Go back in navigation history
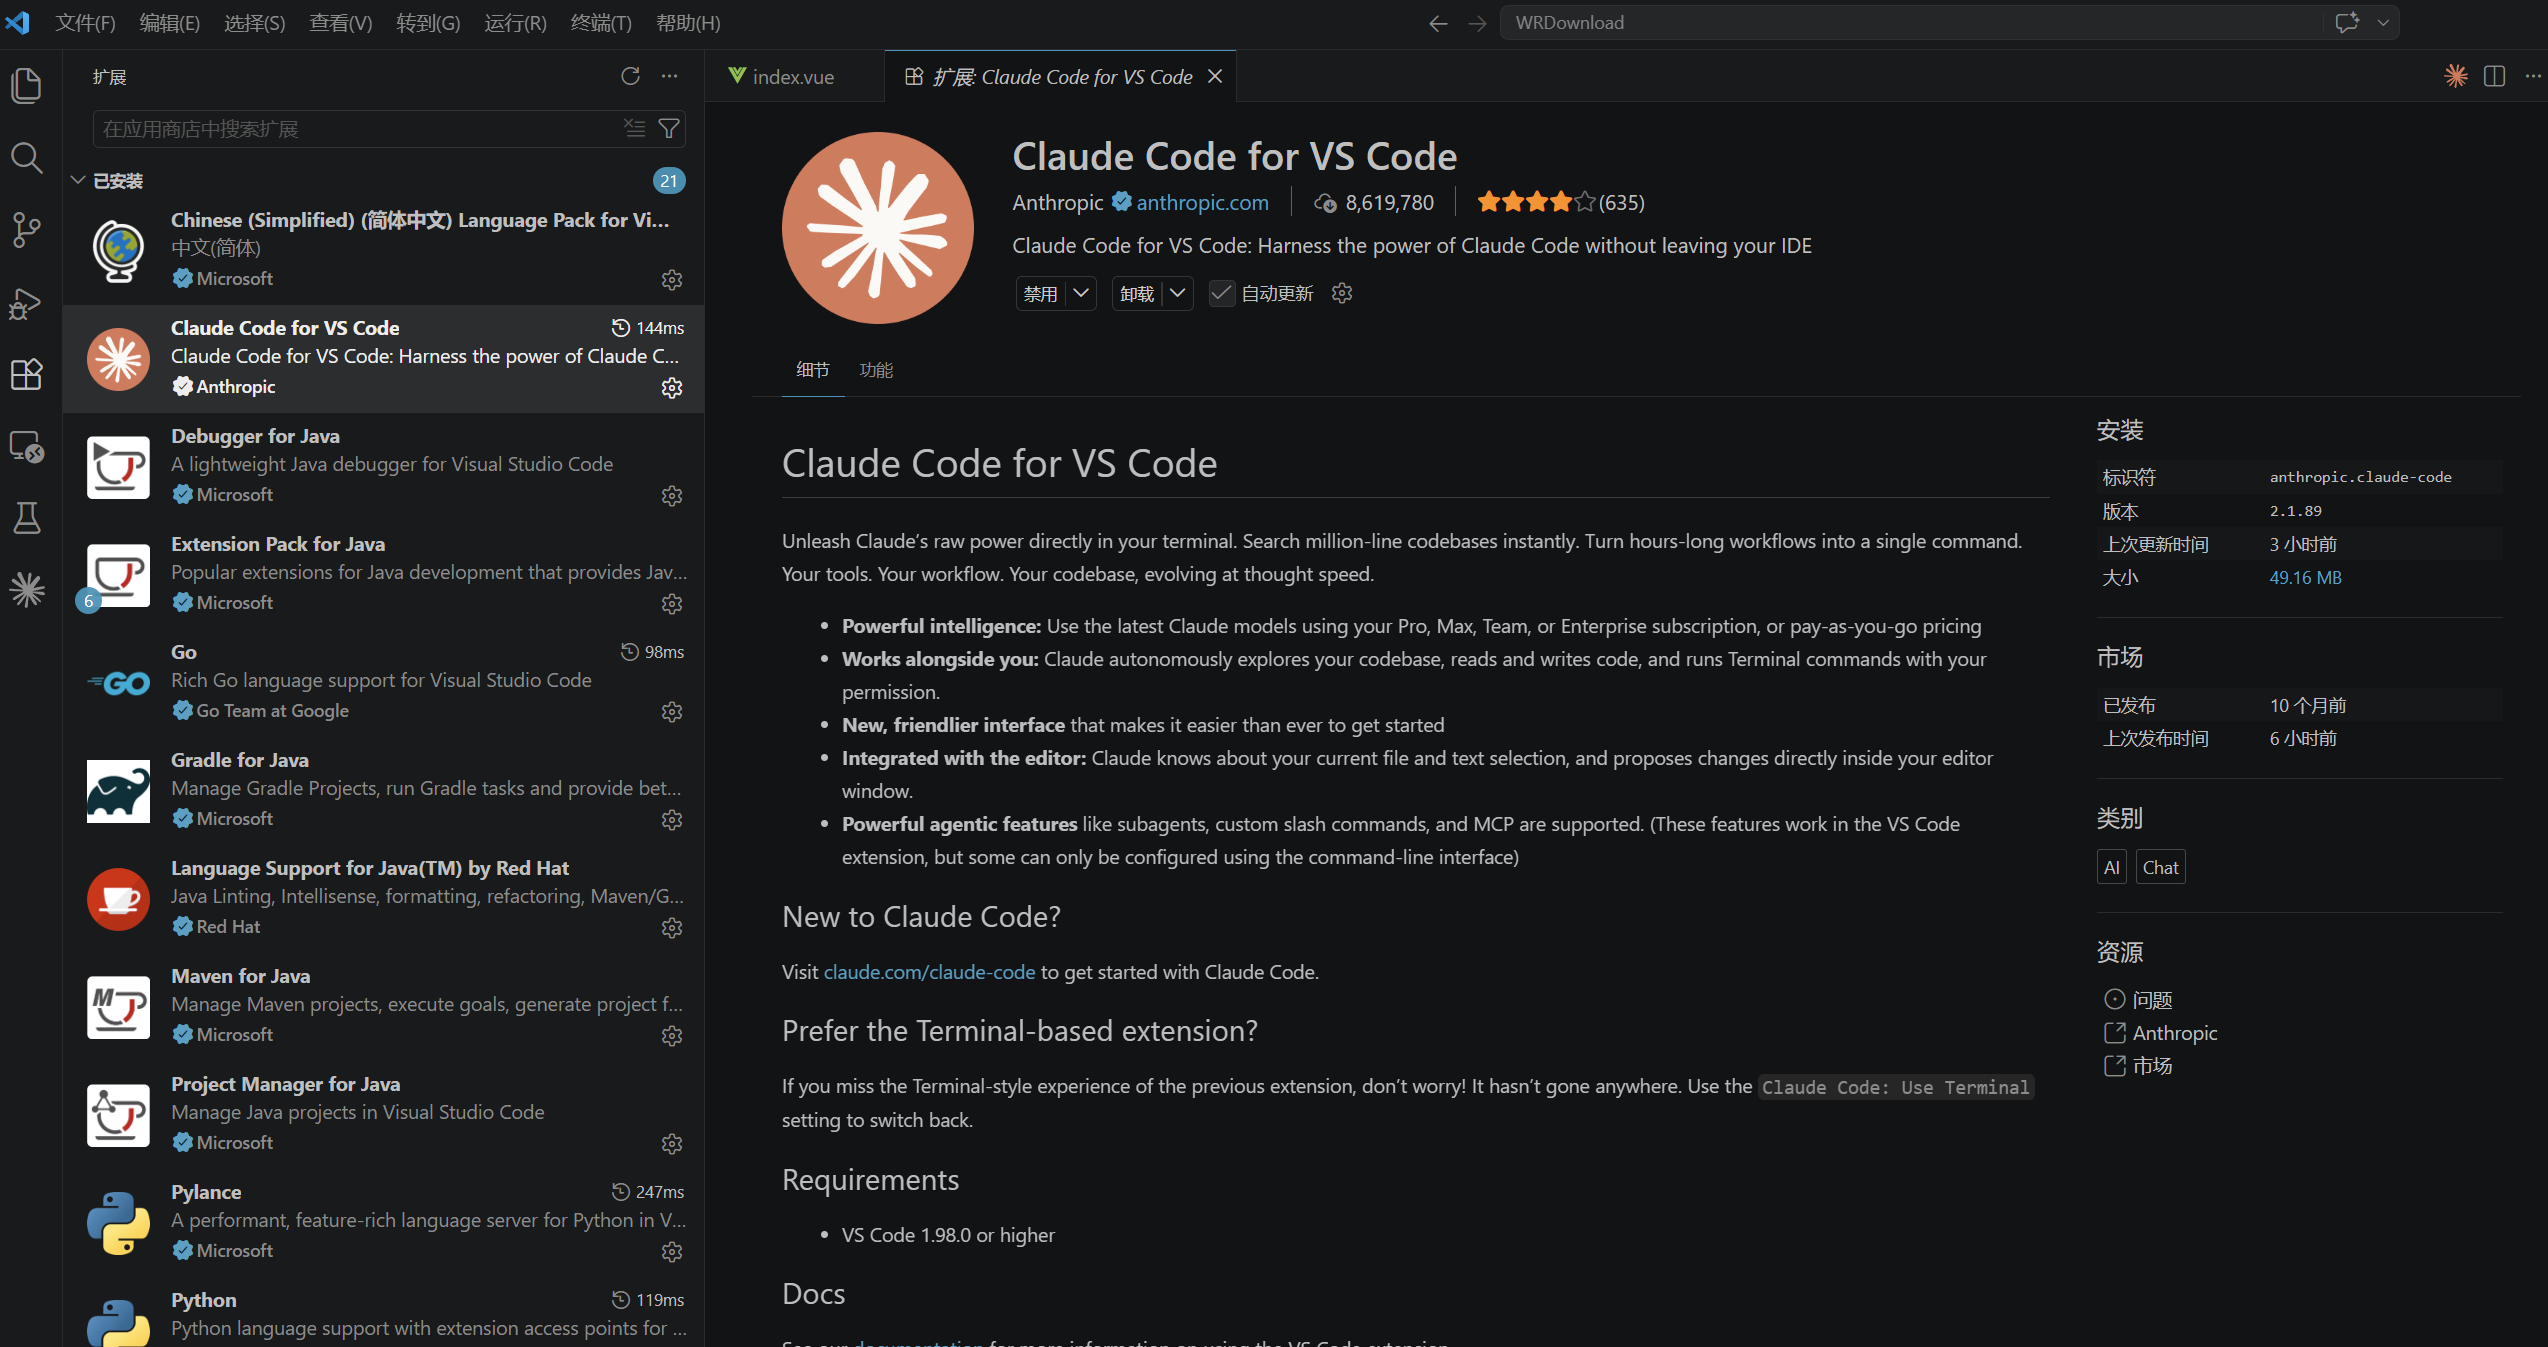This screenshot has width=2548, height=1347. coord(1438,23)
